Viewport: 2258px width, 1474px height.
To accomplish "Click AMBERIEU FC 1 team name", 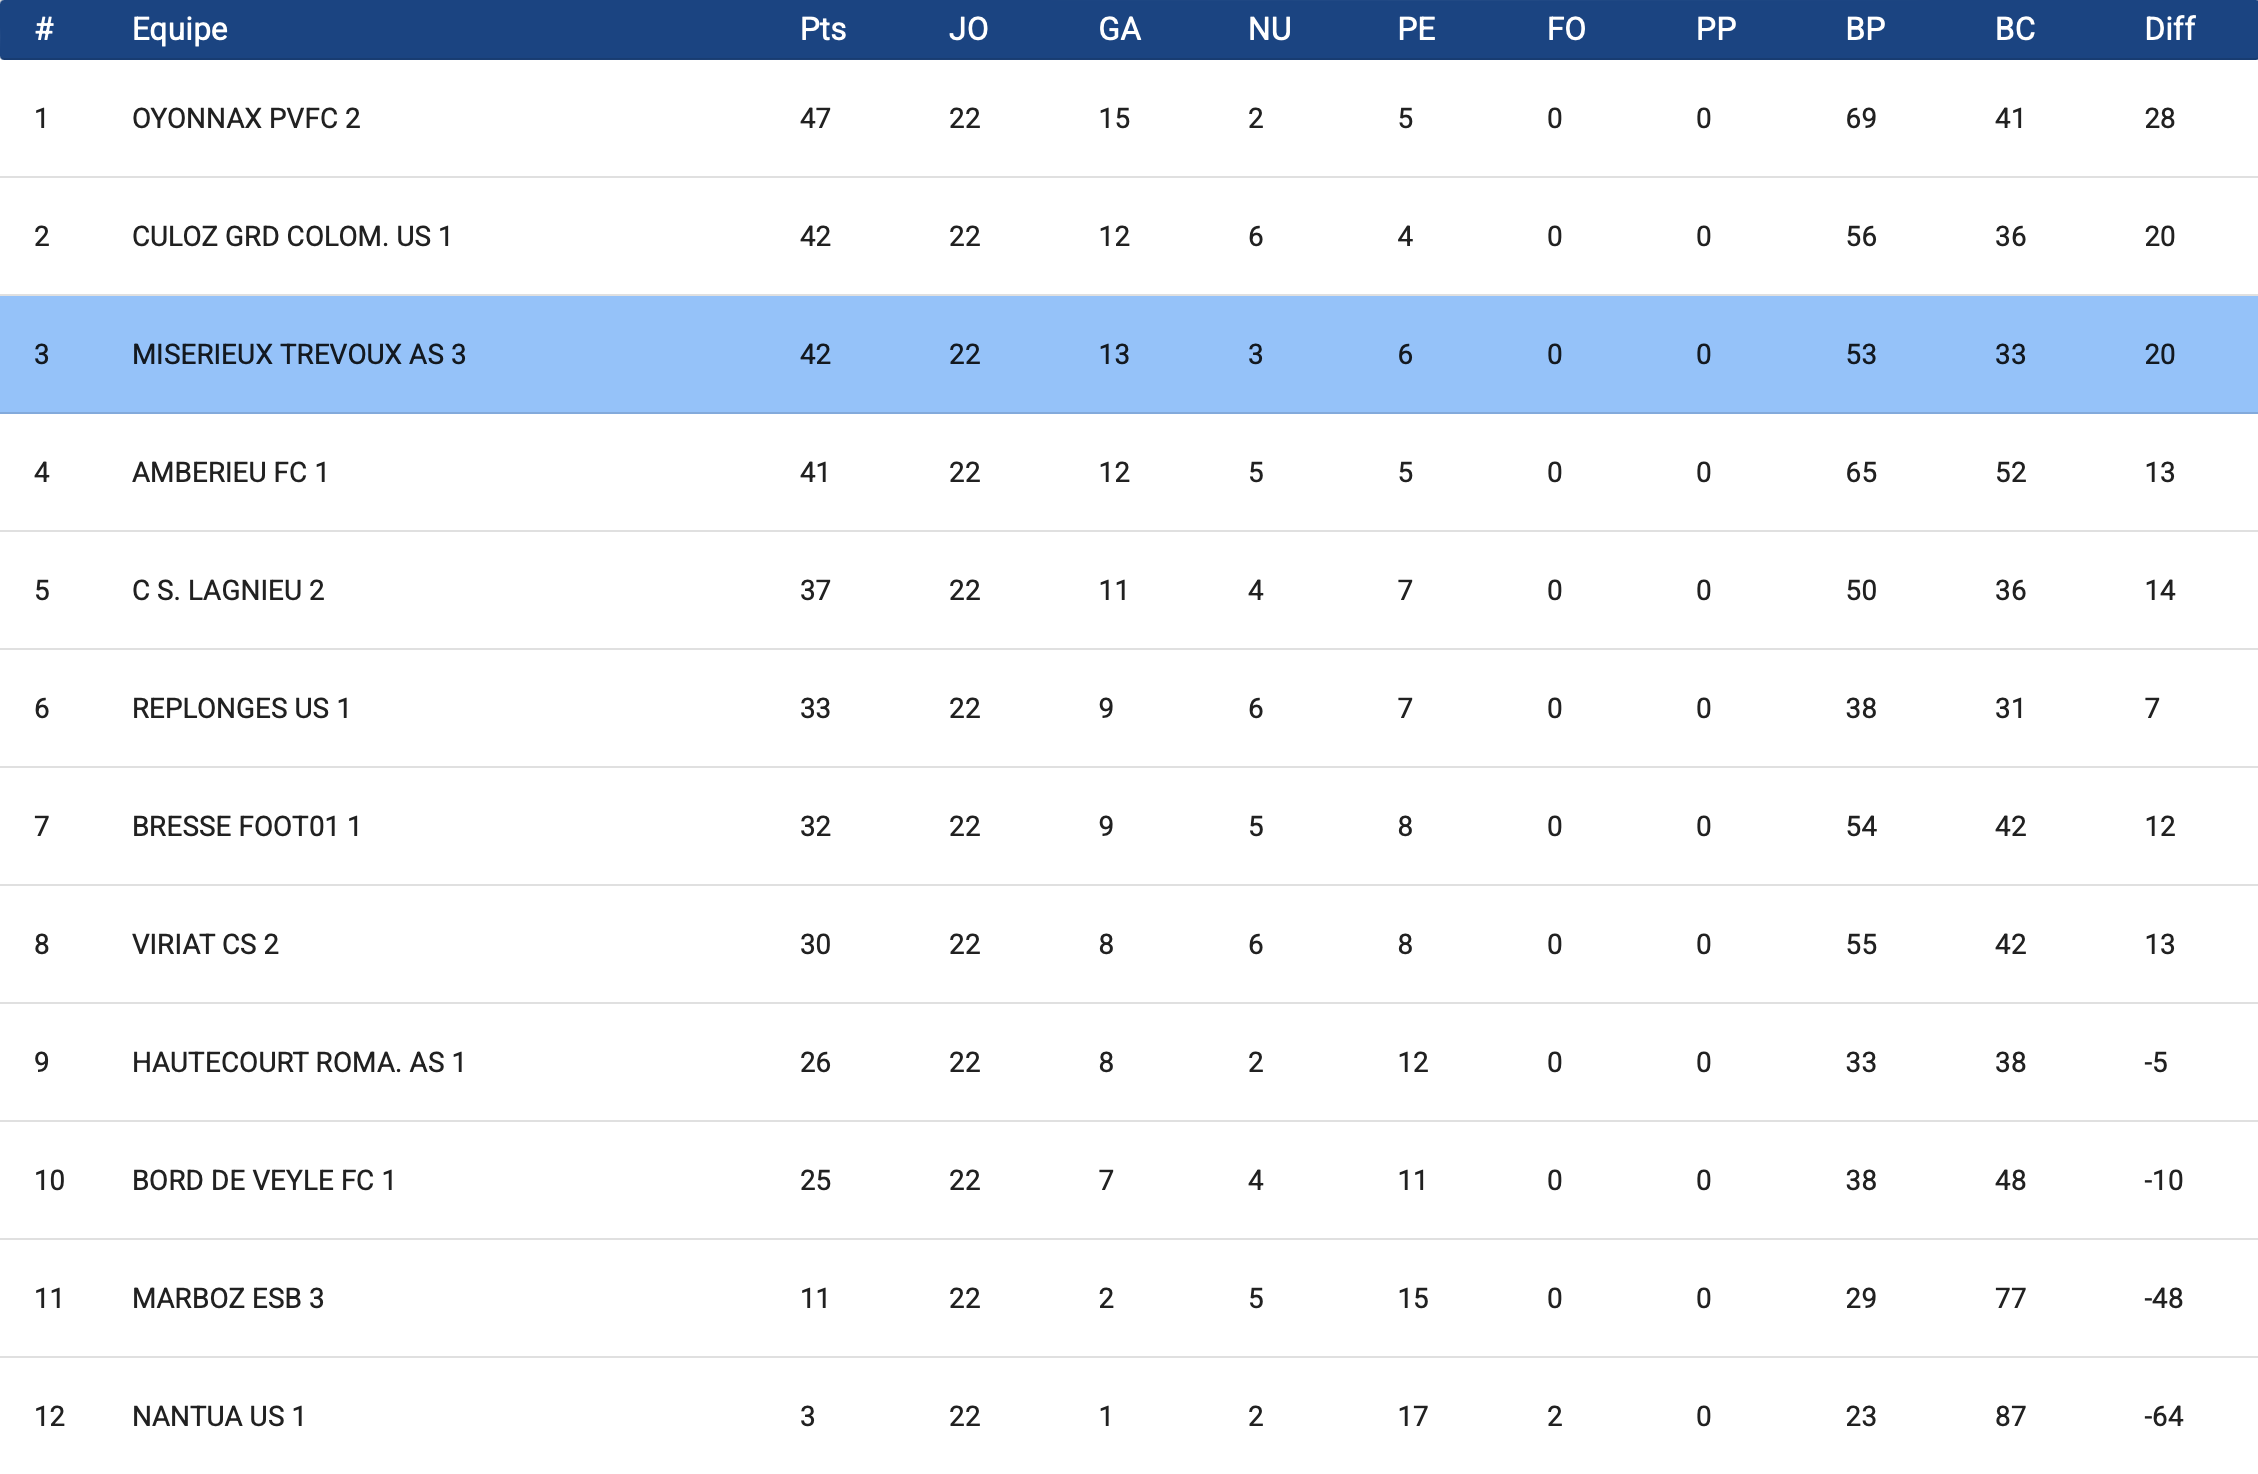I will (x=230, y=472).
